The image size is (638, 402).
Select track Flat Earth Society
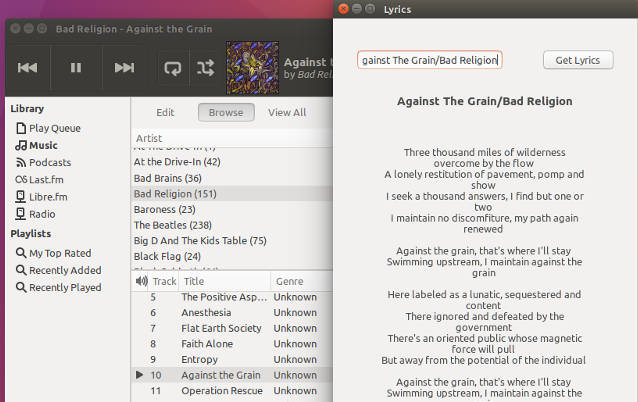[232, 328]
